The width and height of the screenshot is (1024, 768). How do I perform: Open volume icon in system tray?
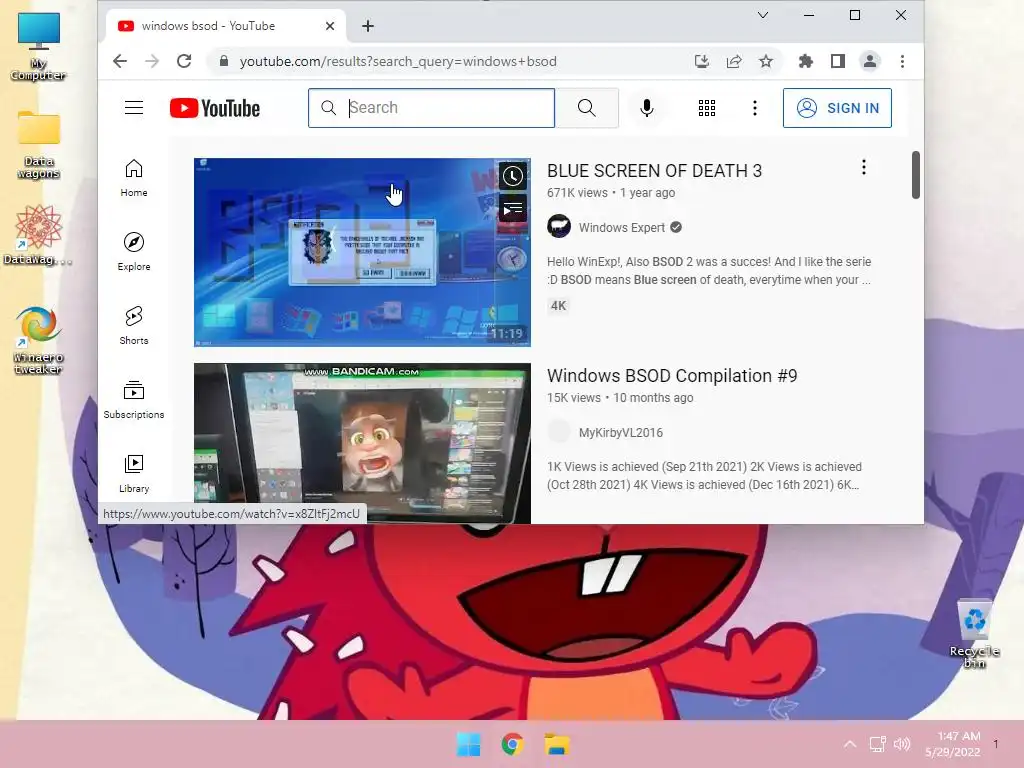(902, 744)
